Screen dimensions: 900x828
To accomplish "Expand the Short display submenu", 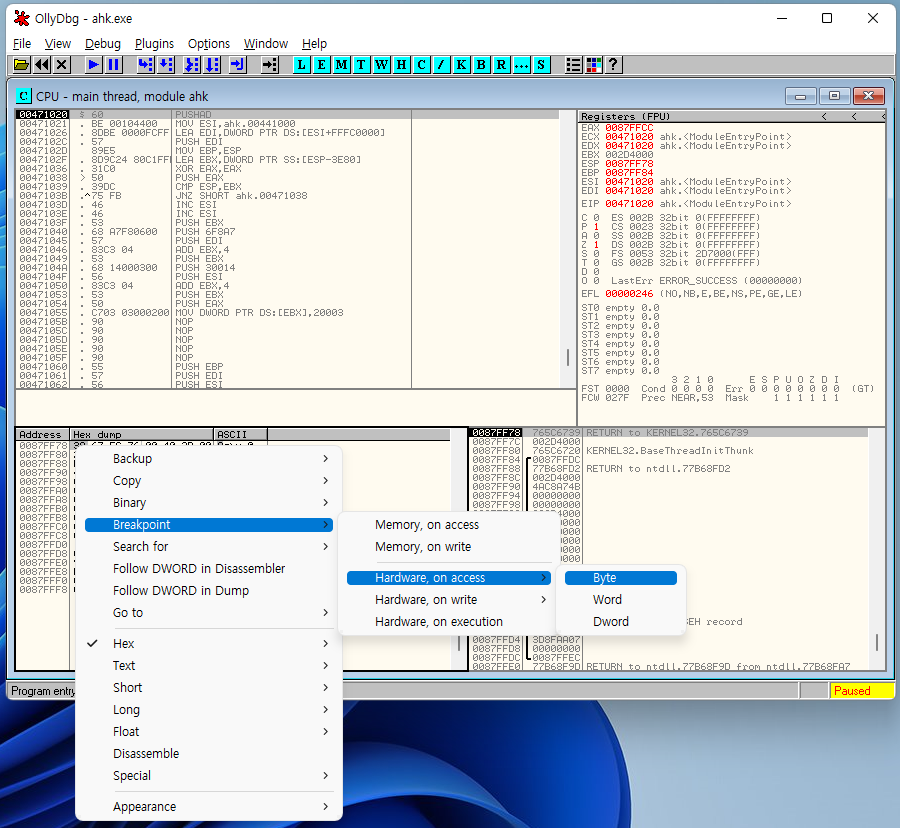I will [x=209, y=688].
